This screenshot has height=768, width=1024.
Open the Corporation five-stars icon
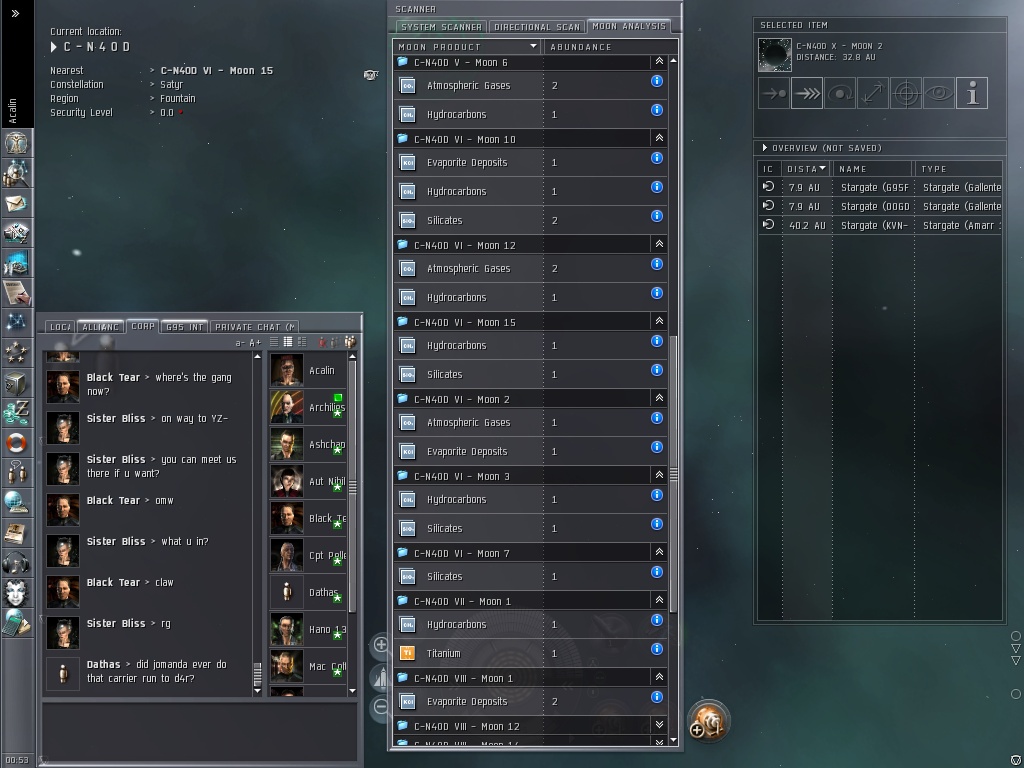click(x=16, y=353)
